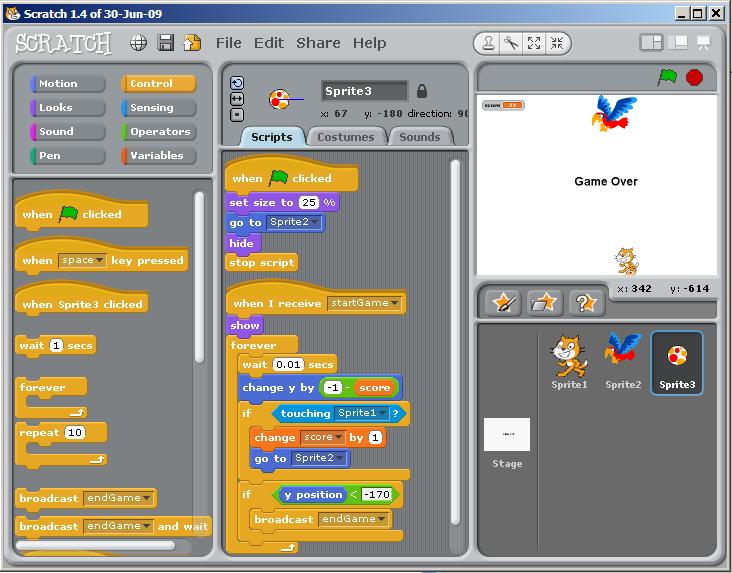
Task: Open the Edit menu
Action: [269, 43]
